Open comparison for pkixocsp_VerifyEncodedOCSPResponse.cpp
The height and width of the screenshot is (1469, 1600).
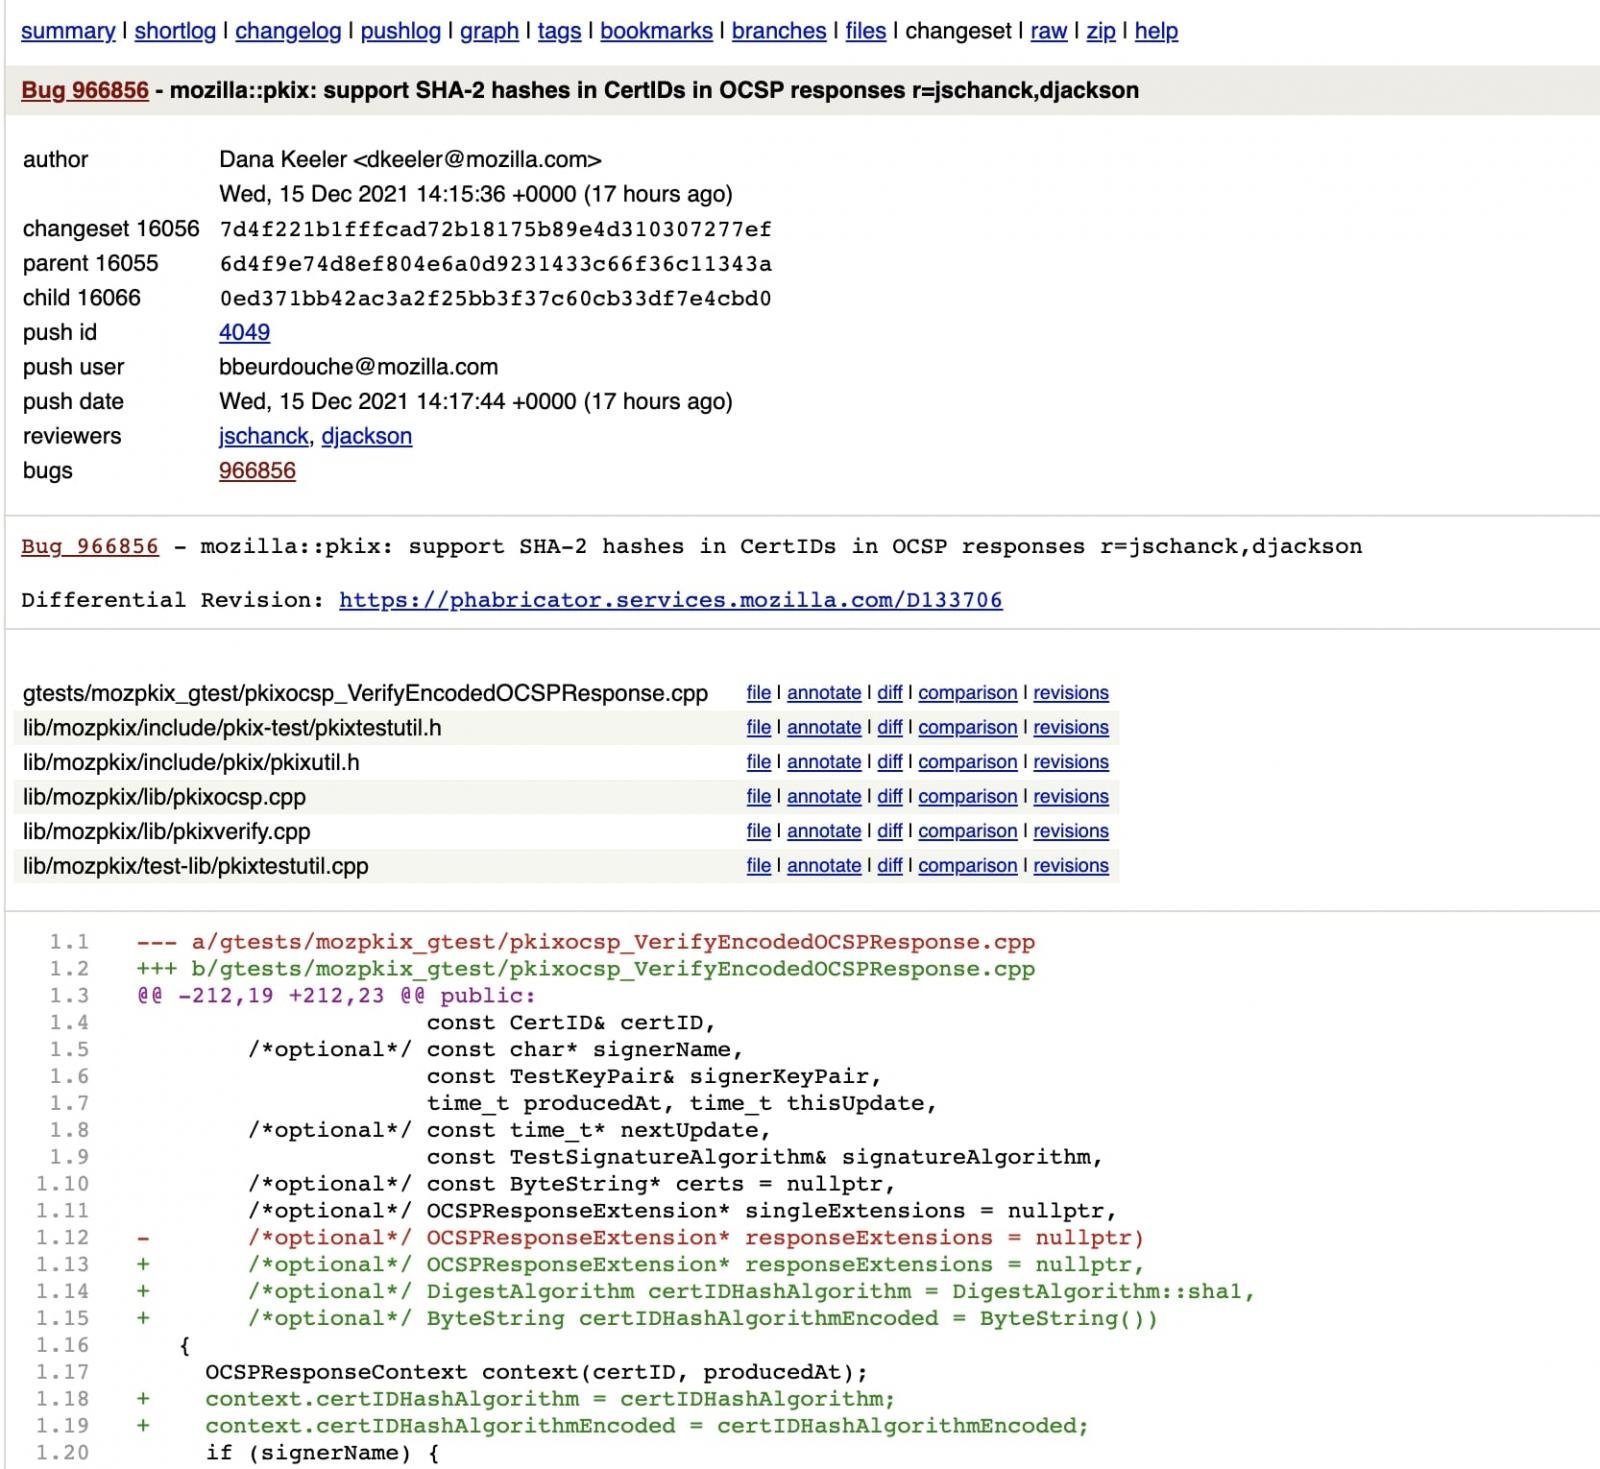(966, 692)
